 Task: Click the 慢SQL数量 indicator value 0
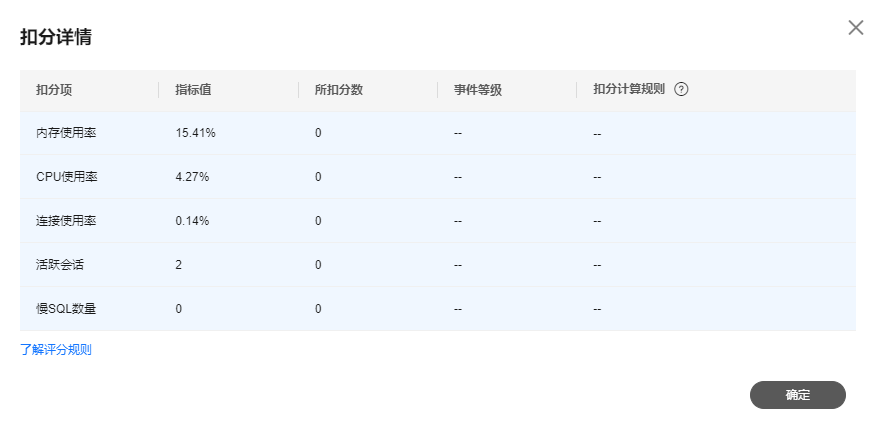(179, 309)
